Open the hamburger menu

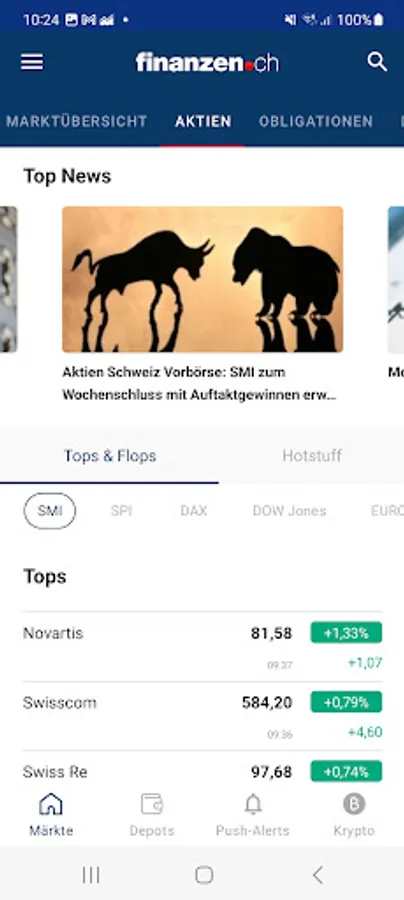pos(32,62)
